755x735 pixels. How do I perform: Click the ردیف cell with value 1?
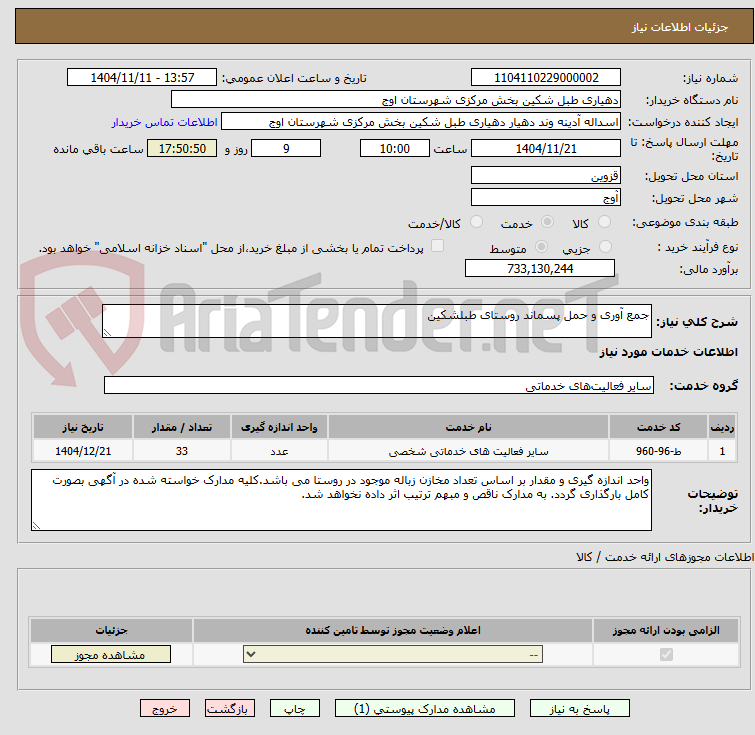[722, 451]
